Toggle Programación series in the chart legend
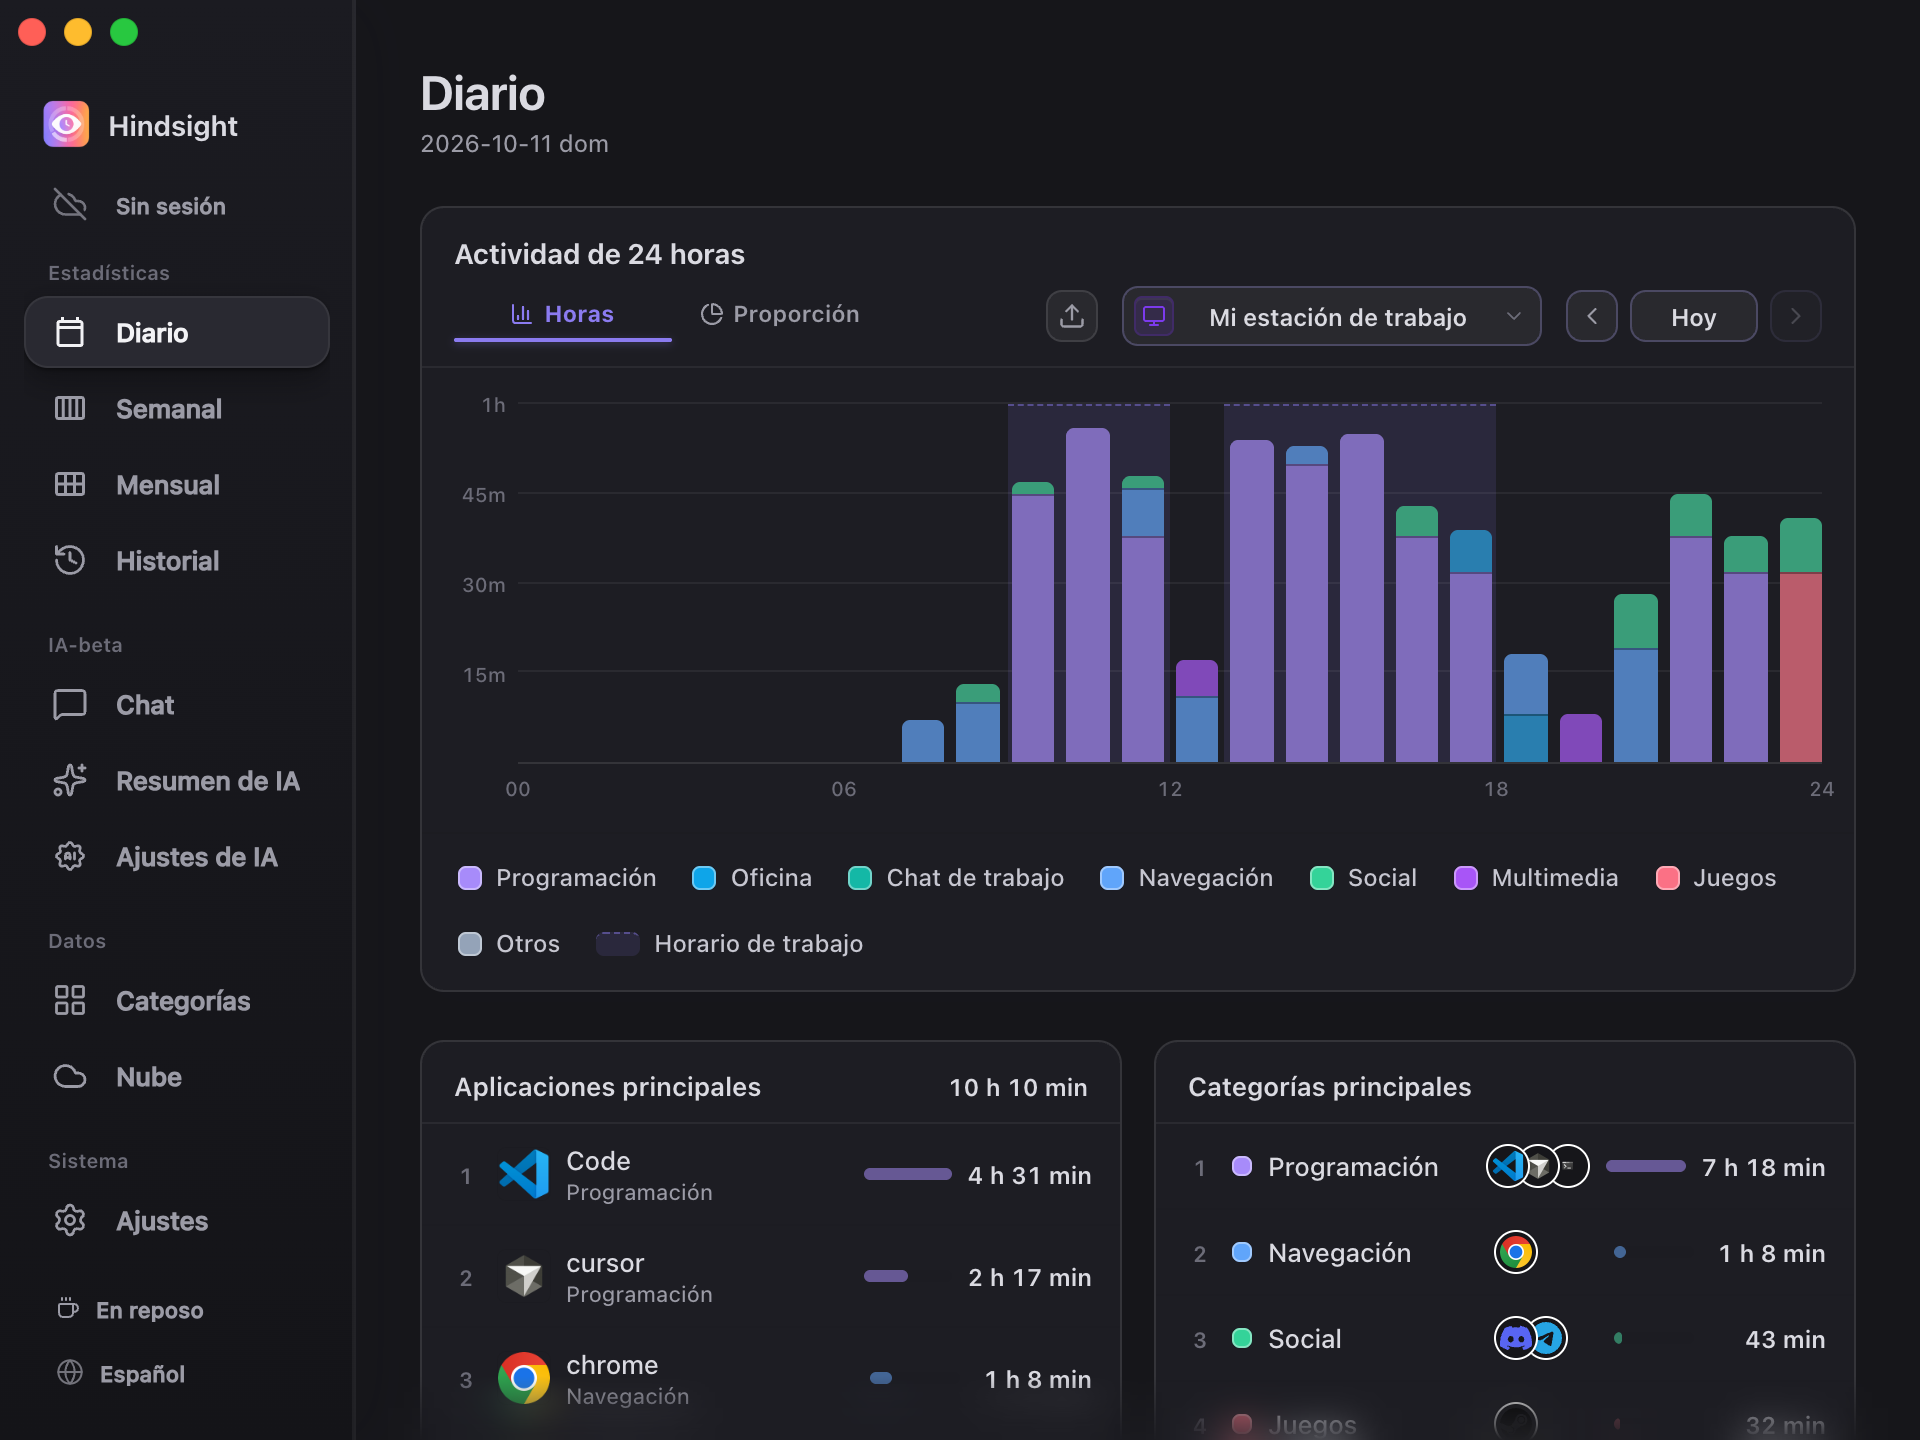Viewport: 1920px width, 1440px height. click(557, 877)
